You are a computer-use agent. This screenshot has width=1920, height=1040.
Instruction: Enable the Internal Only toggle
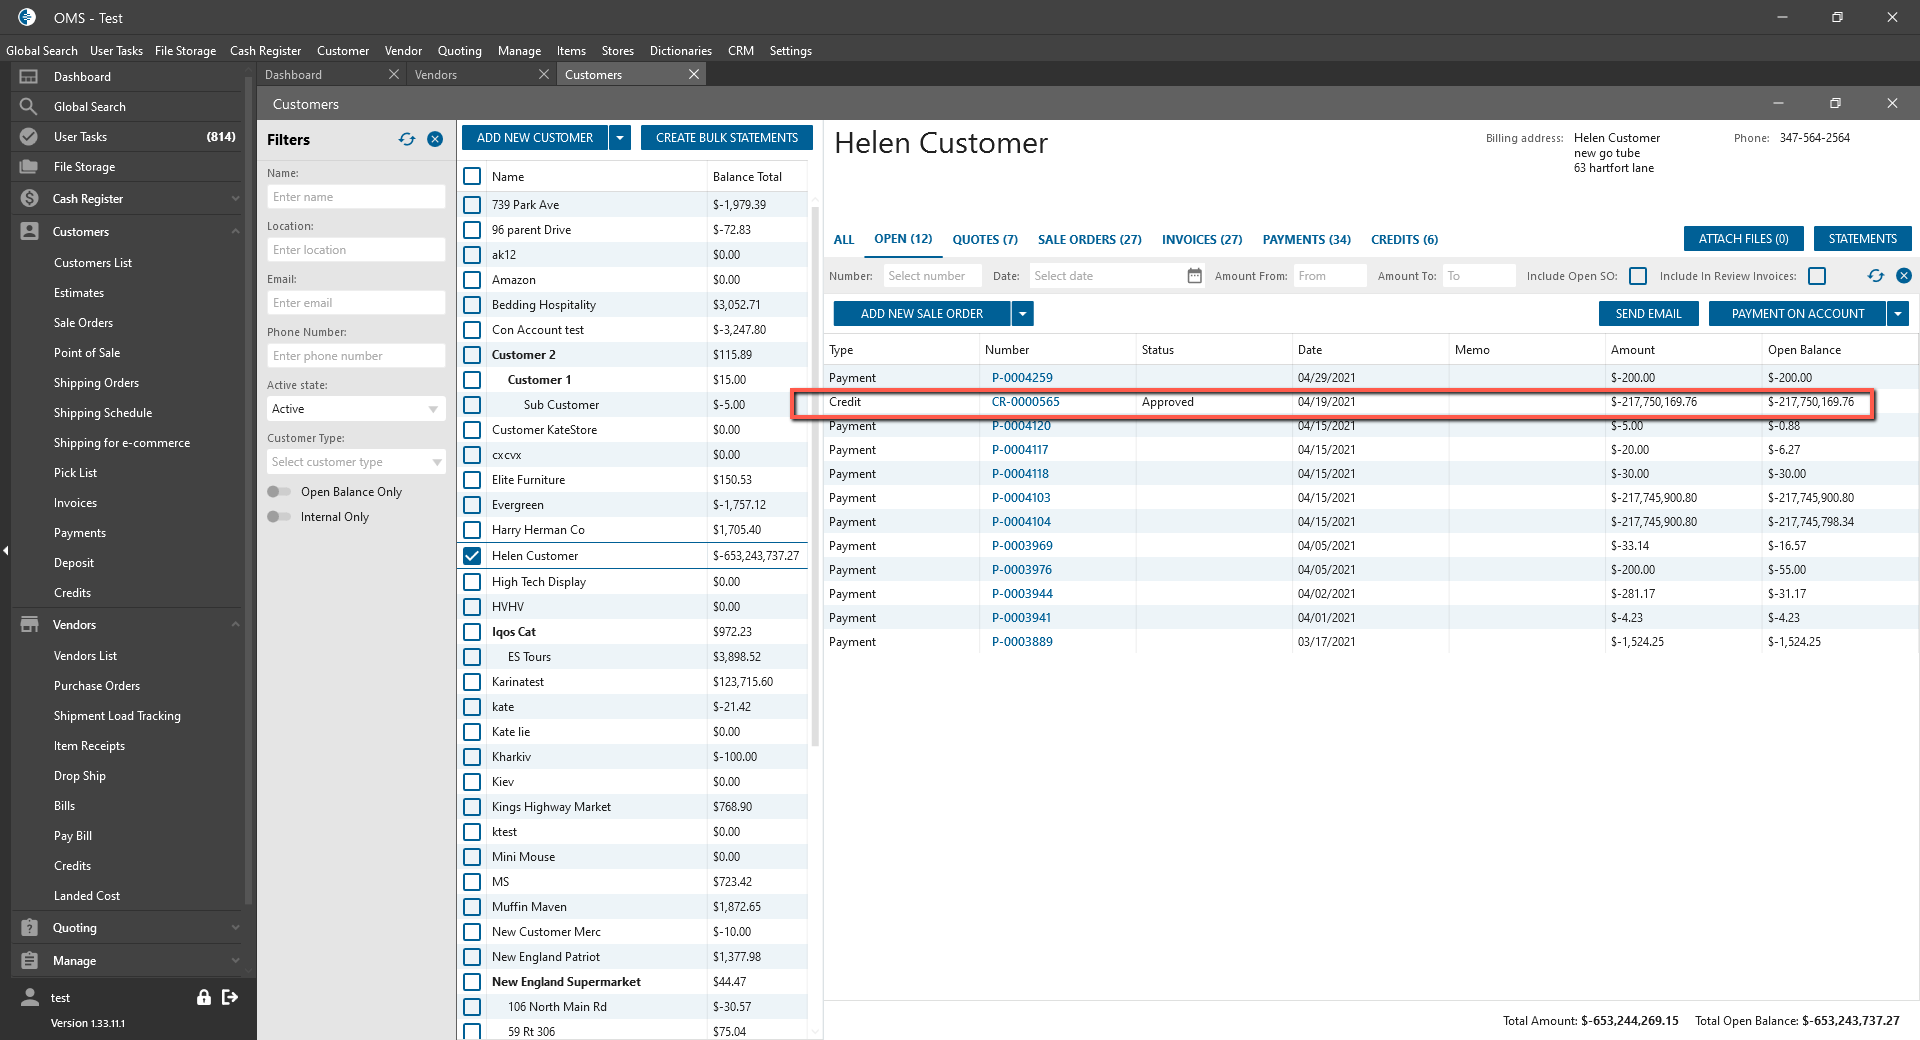[x=279, y=517]
